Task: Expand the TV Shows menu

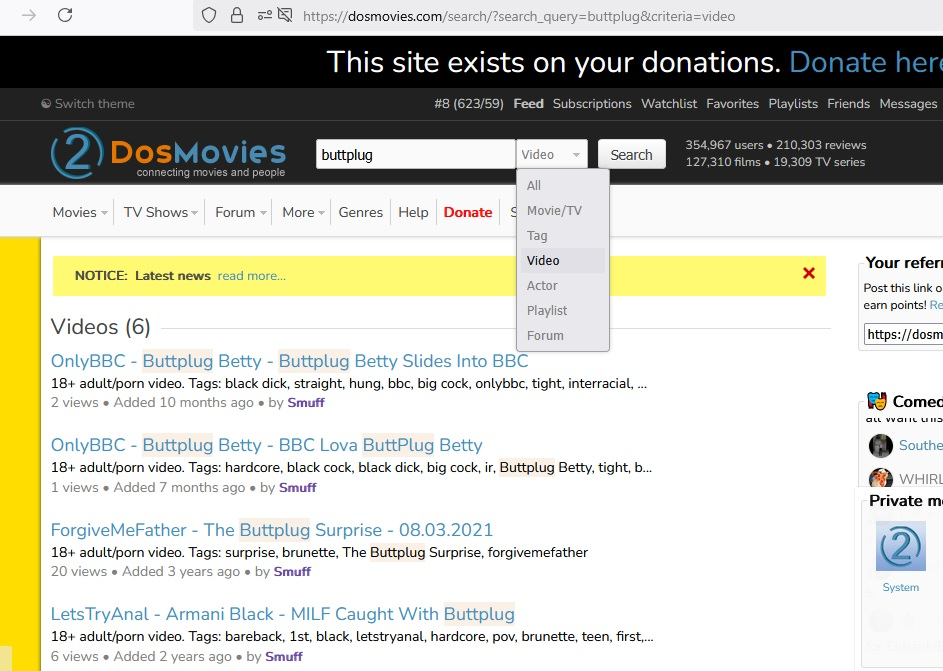Action: 161,212
